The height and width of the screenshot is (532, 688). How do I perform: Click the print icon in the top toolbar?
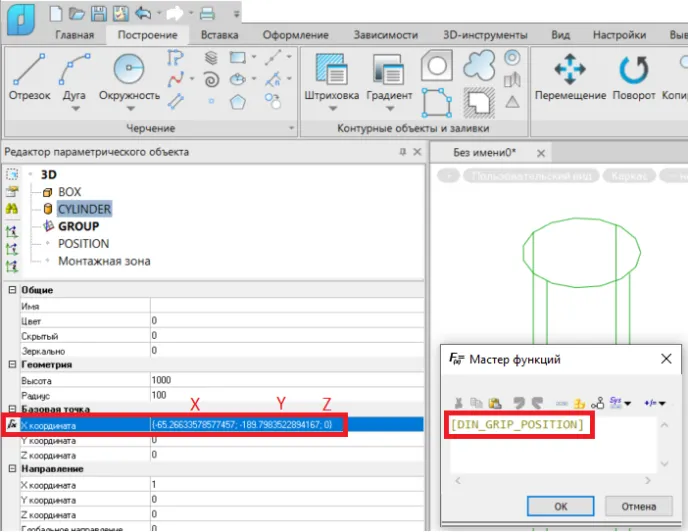tap(207, 14)
